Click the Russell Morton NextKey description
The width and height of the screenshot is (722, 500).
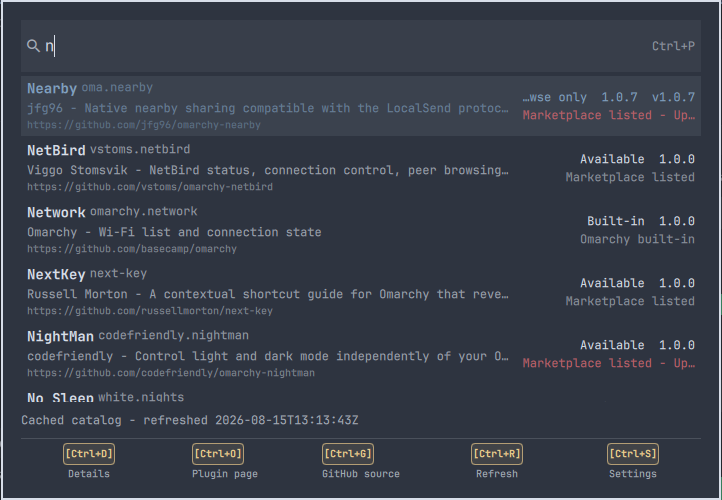click(268, 294)
